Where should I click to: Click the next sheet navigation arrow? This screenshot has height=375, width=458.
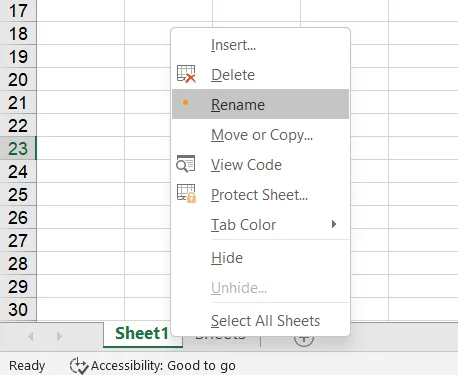pyautogui.click(x=59, y=336)
